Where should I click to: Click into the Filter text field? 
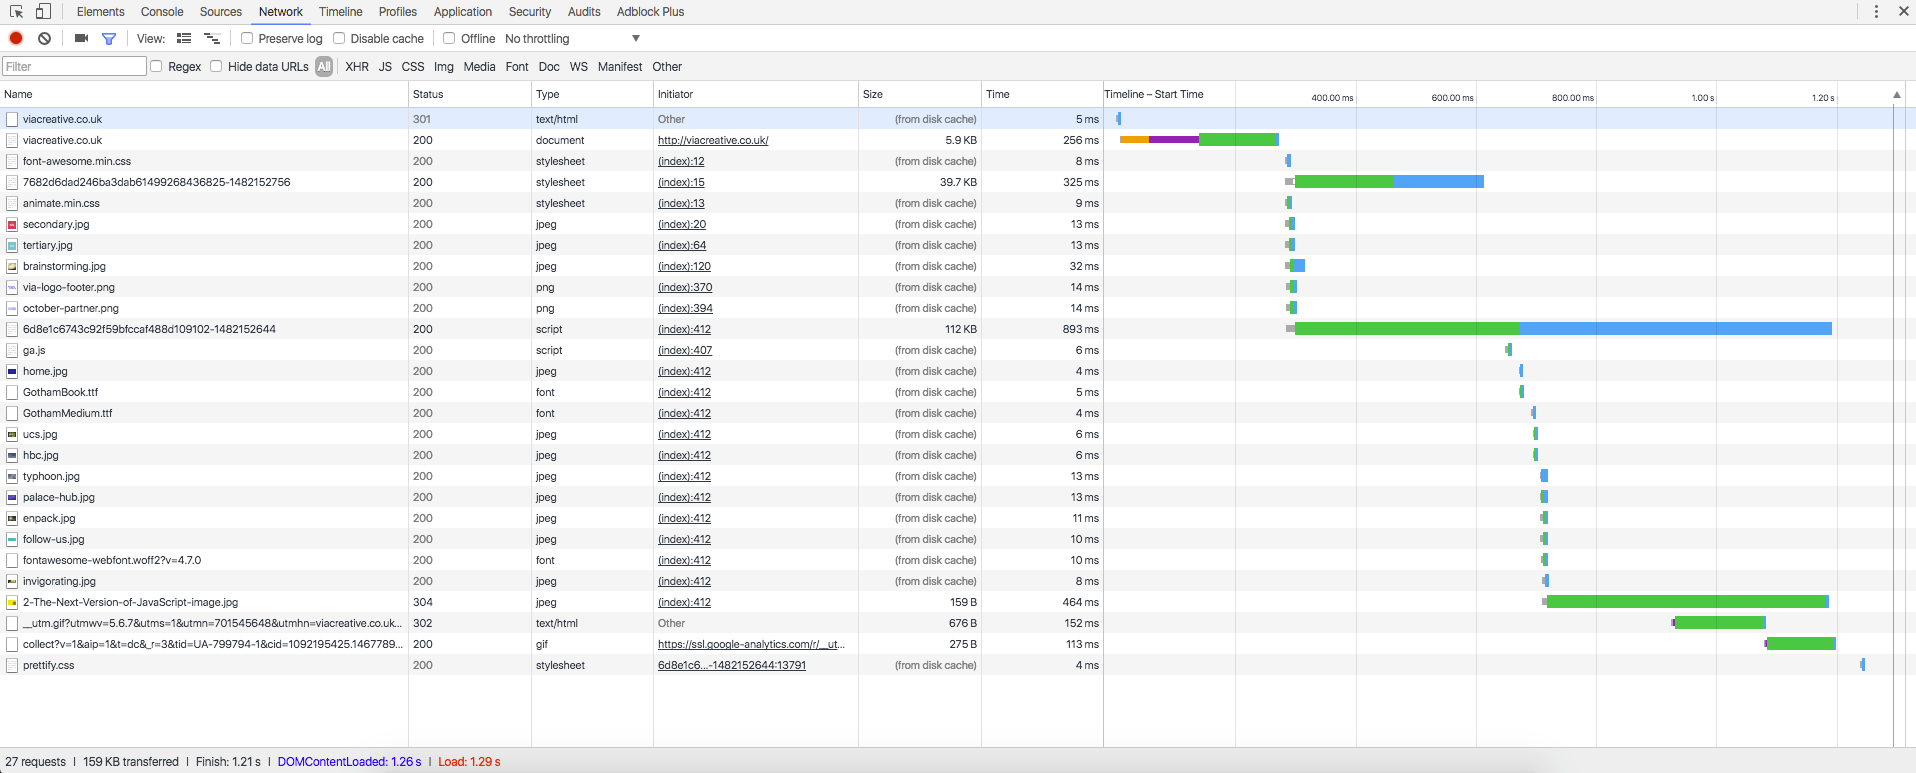[x=75, y=66]
